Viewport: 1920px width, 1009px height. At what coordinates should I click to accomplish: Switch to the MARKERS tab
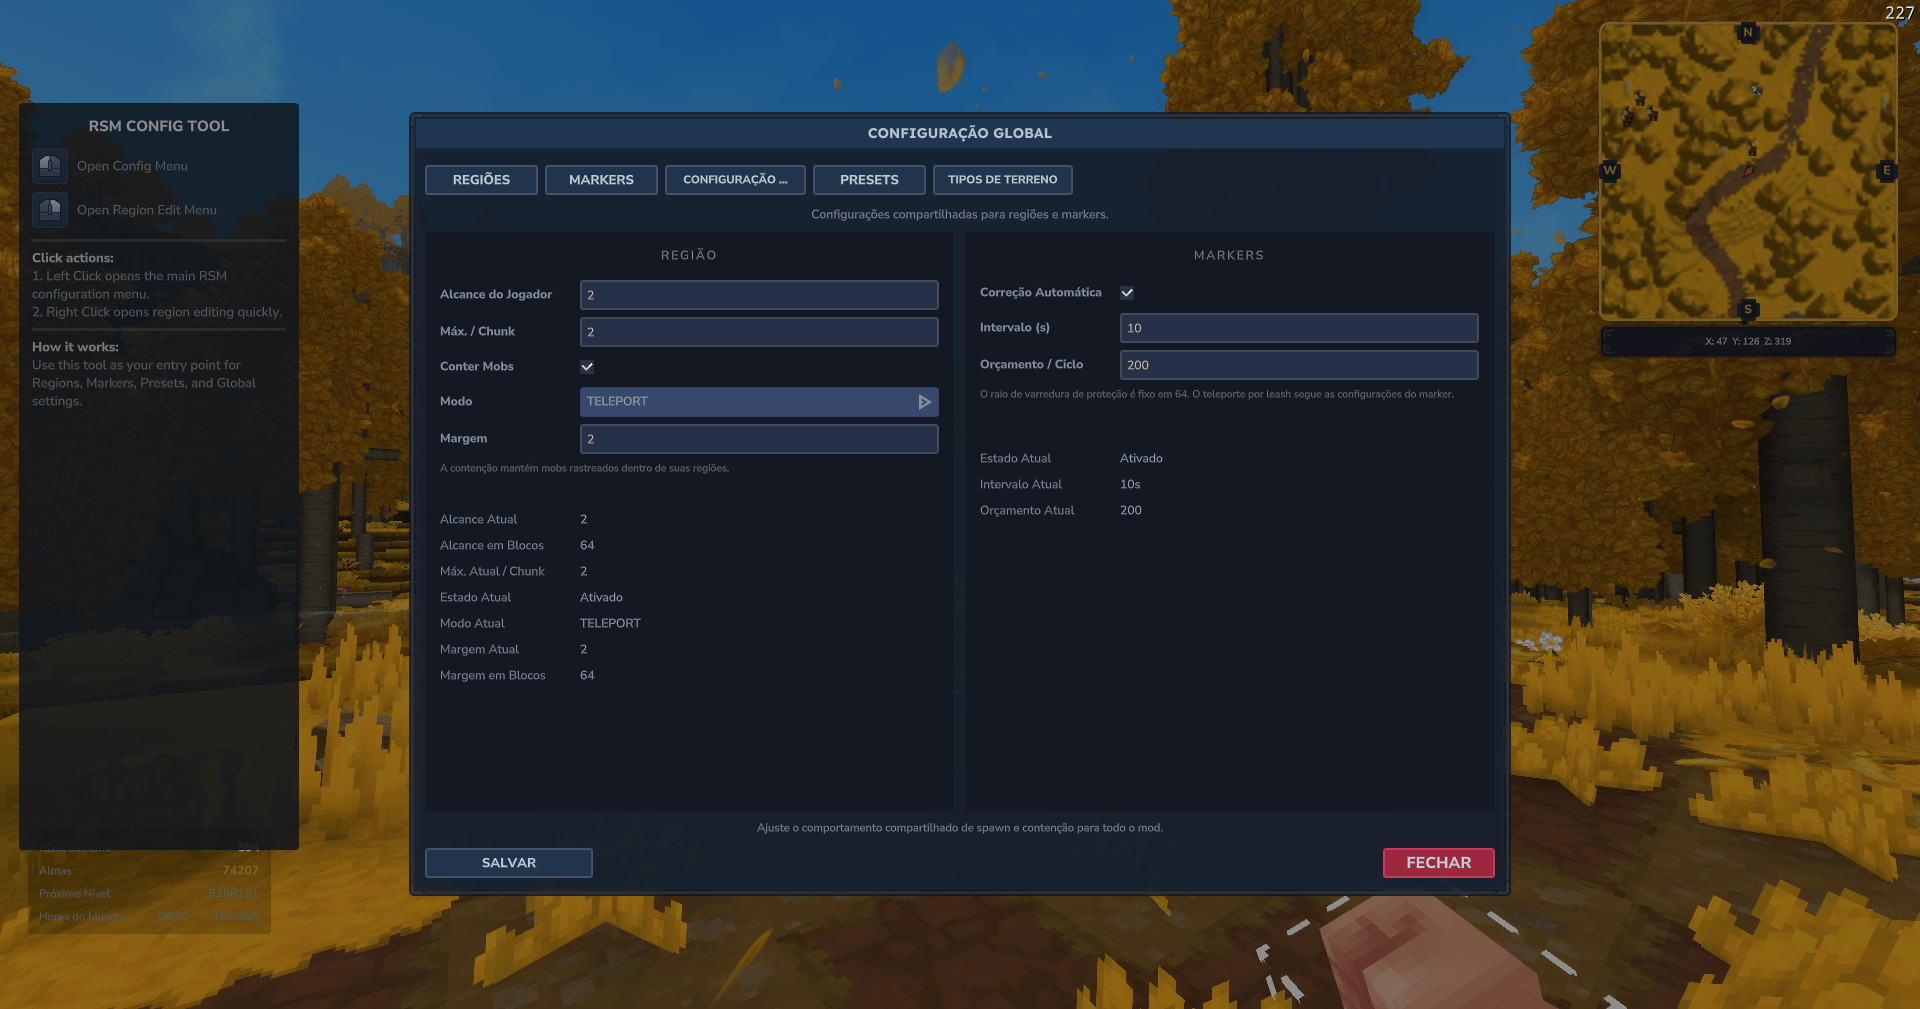pyautogui.click(x=601, y=180)
